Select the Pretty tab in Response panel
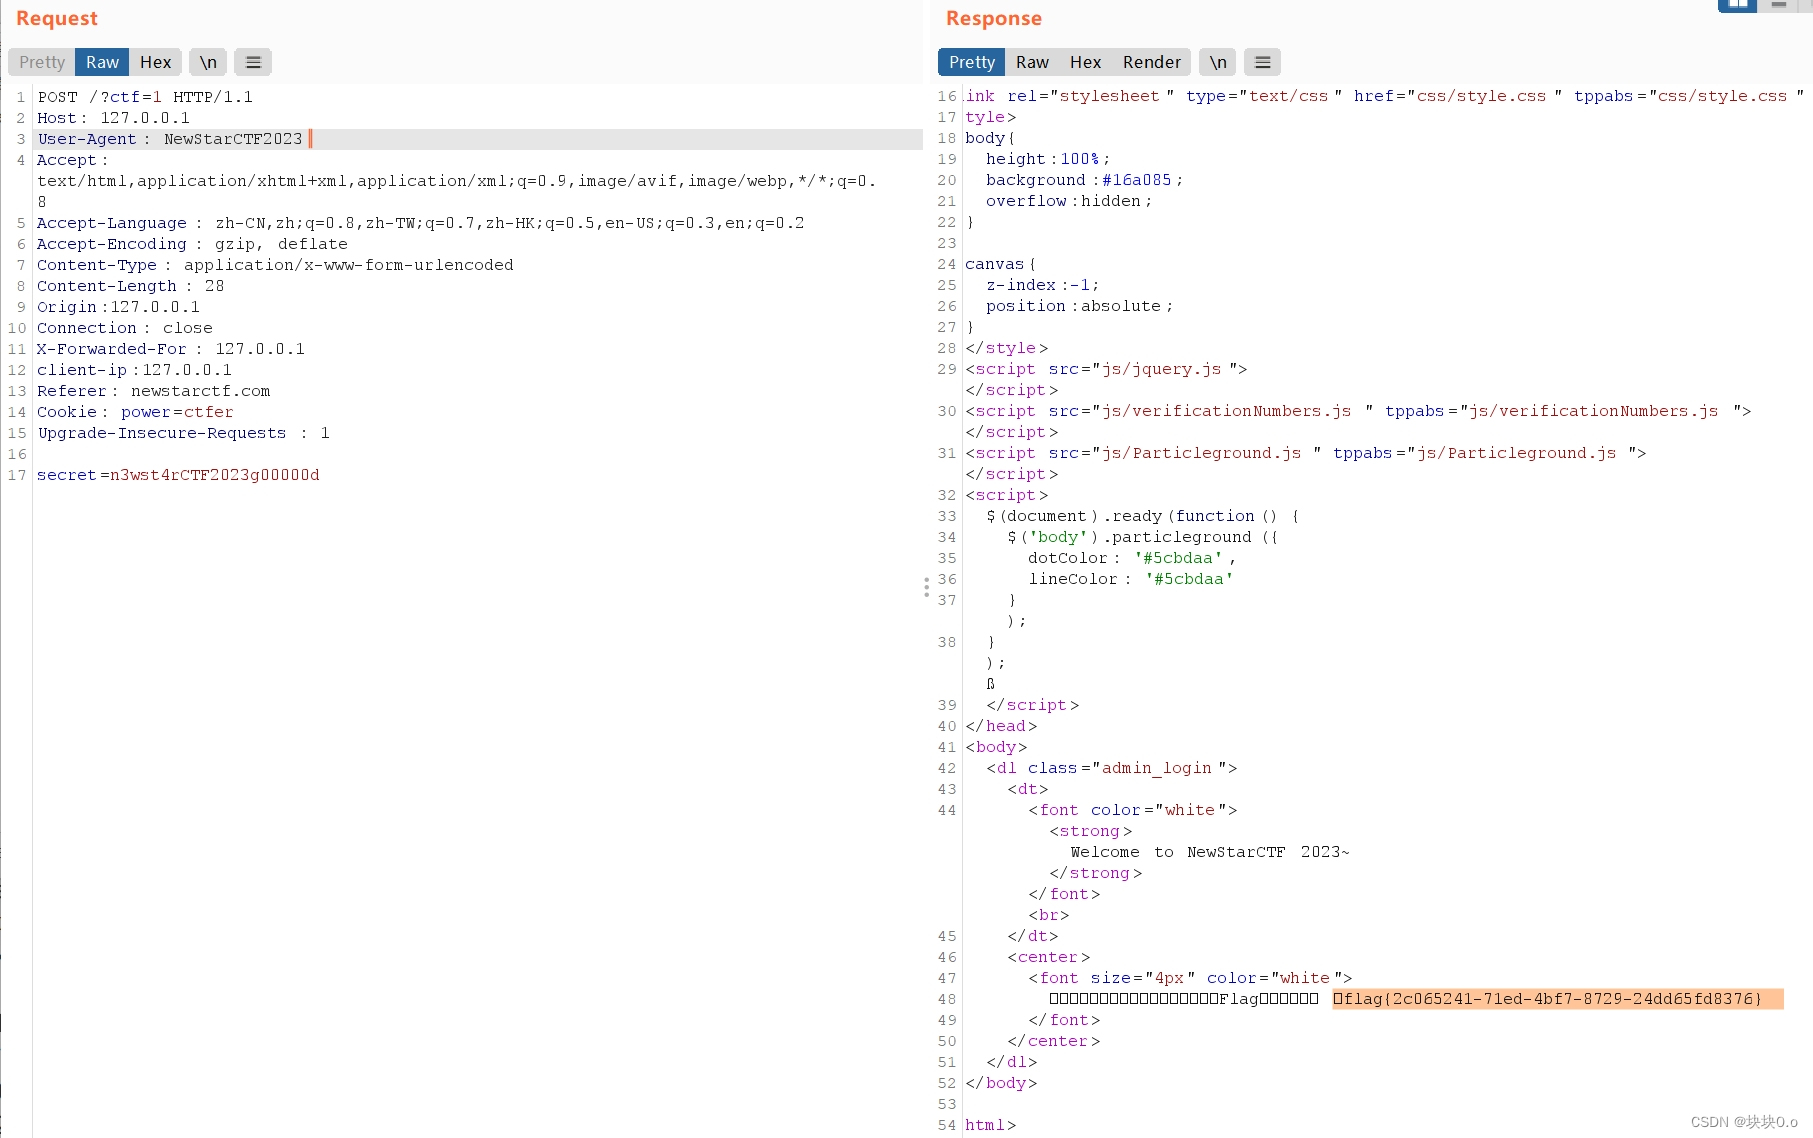1813x1138 pixels. pos(972,62)
